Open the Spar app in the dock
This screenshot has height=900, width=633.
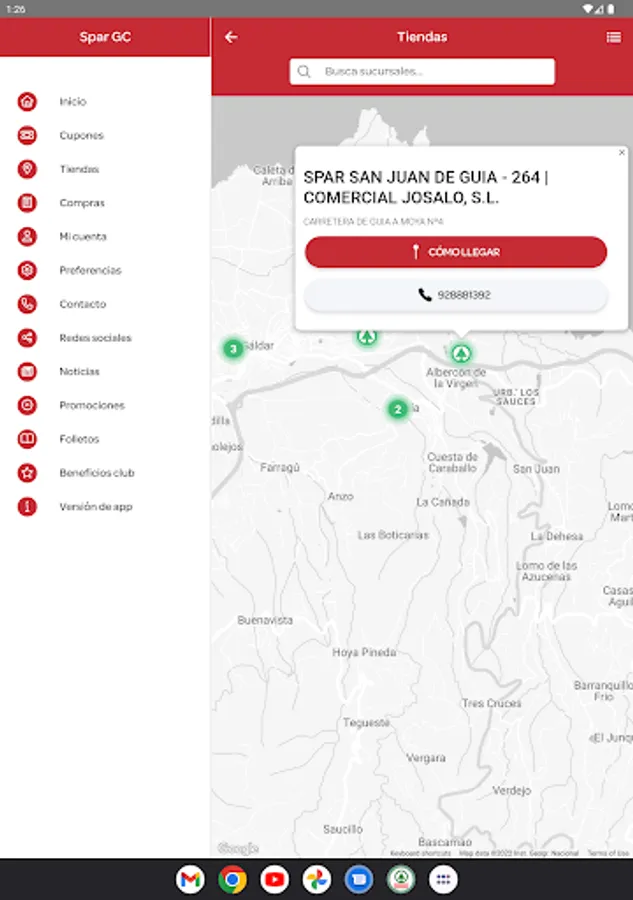coord(401,879)
